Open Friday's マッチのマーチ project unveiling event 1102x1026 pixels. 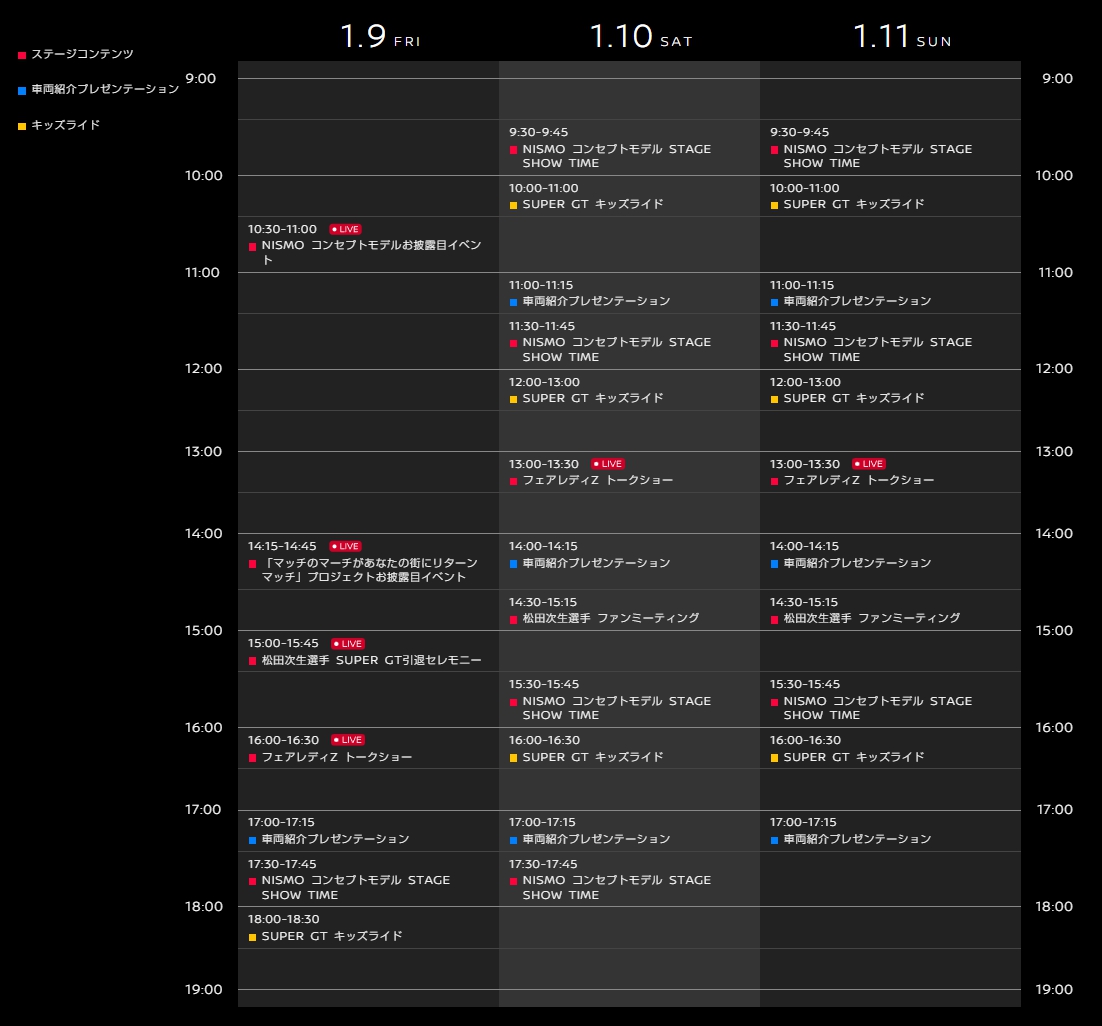(x=369, y=570)
